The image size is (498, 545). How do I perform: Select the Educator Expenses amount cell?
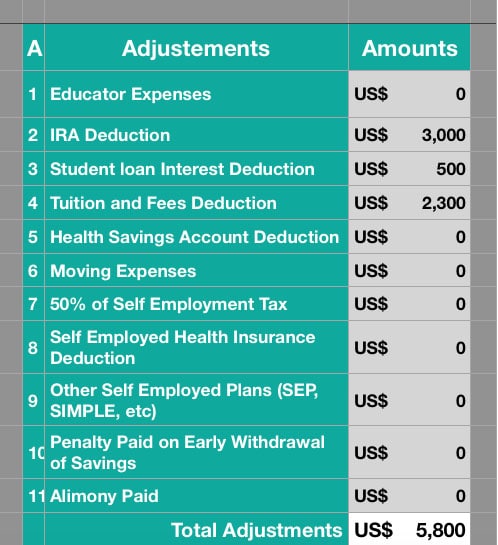click(409, 94)
